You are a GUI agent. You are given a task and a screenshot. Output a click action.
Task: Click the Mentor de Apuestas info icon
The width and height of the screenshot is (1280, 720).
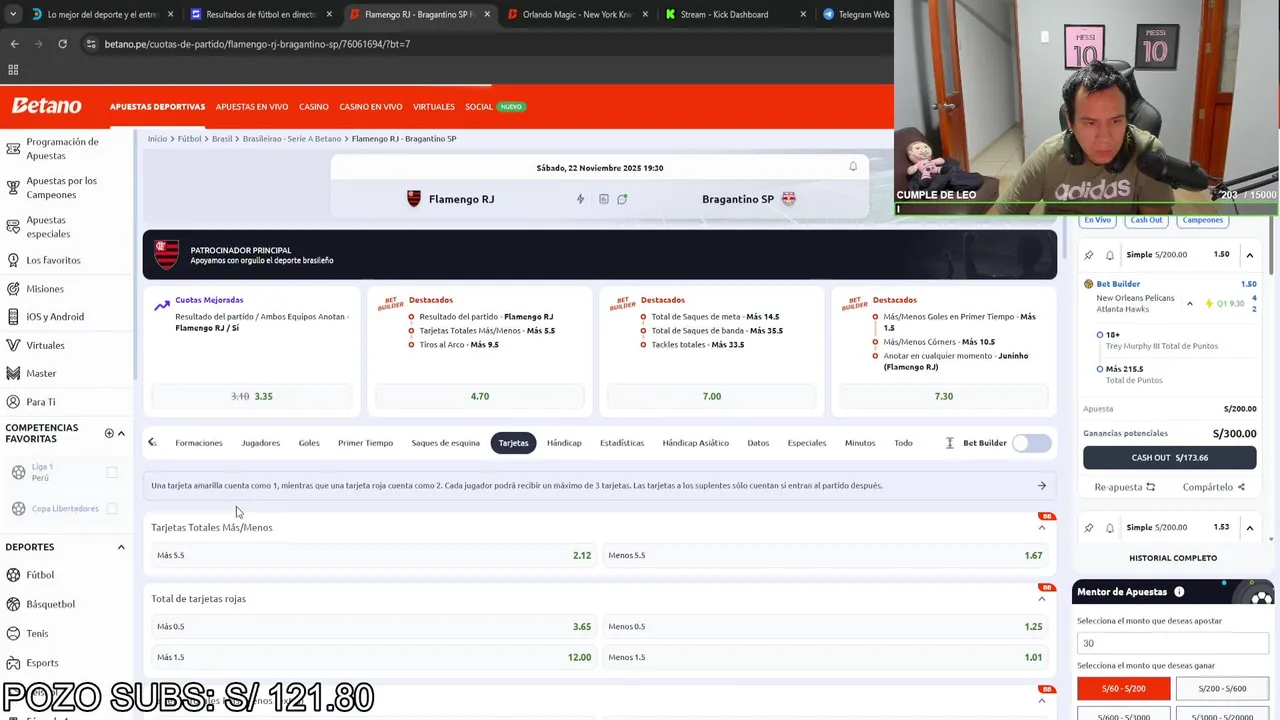coord(1179,592)
